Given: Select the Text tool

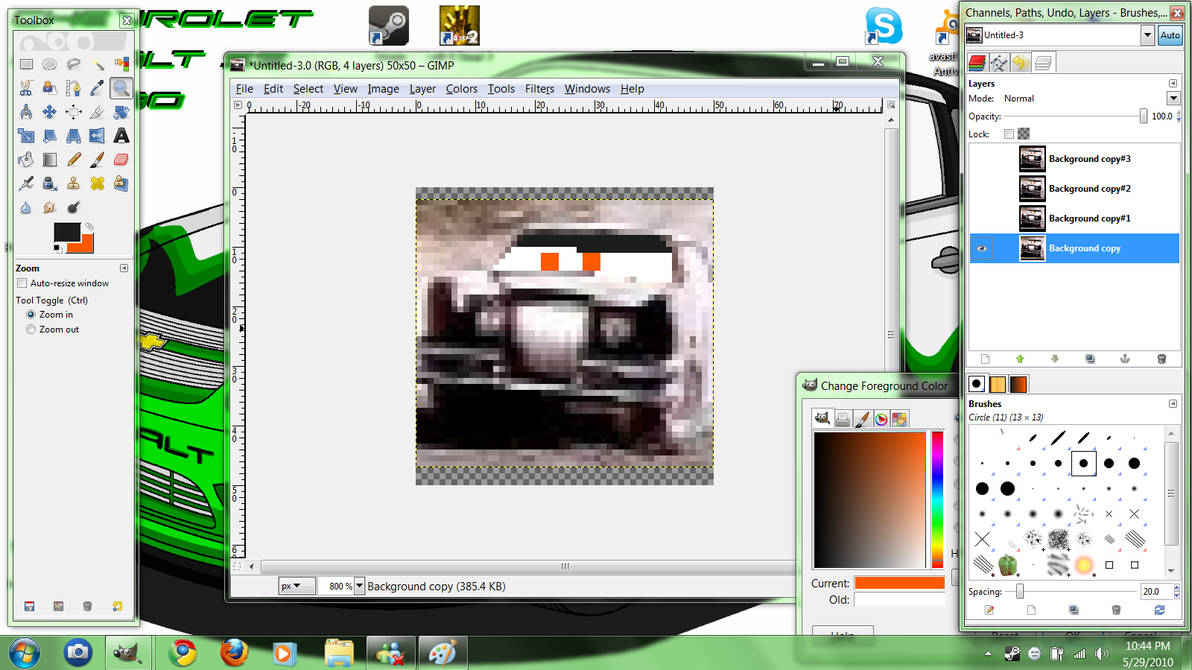Looking at the screenshot, I should tap(121, 136).
